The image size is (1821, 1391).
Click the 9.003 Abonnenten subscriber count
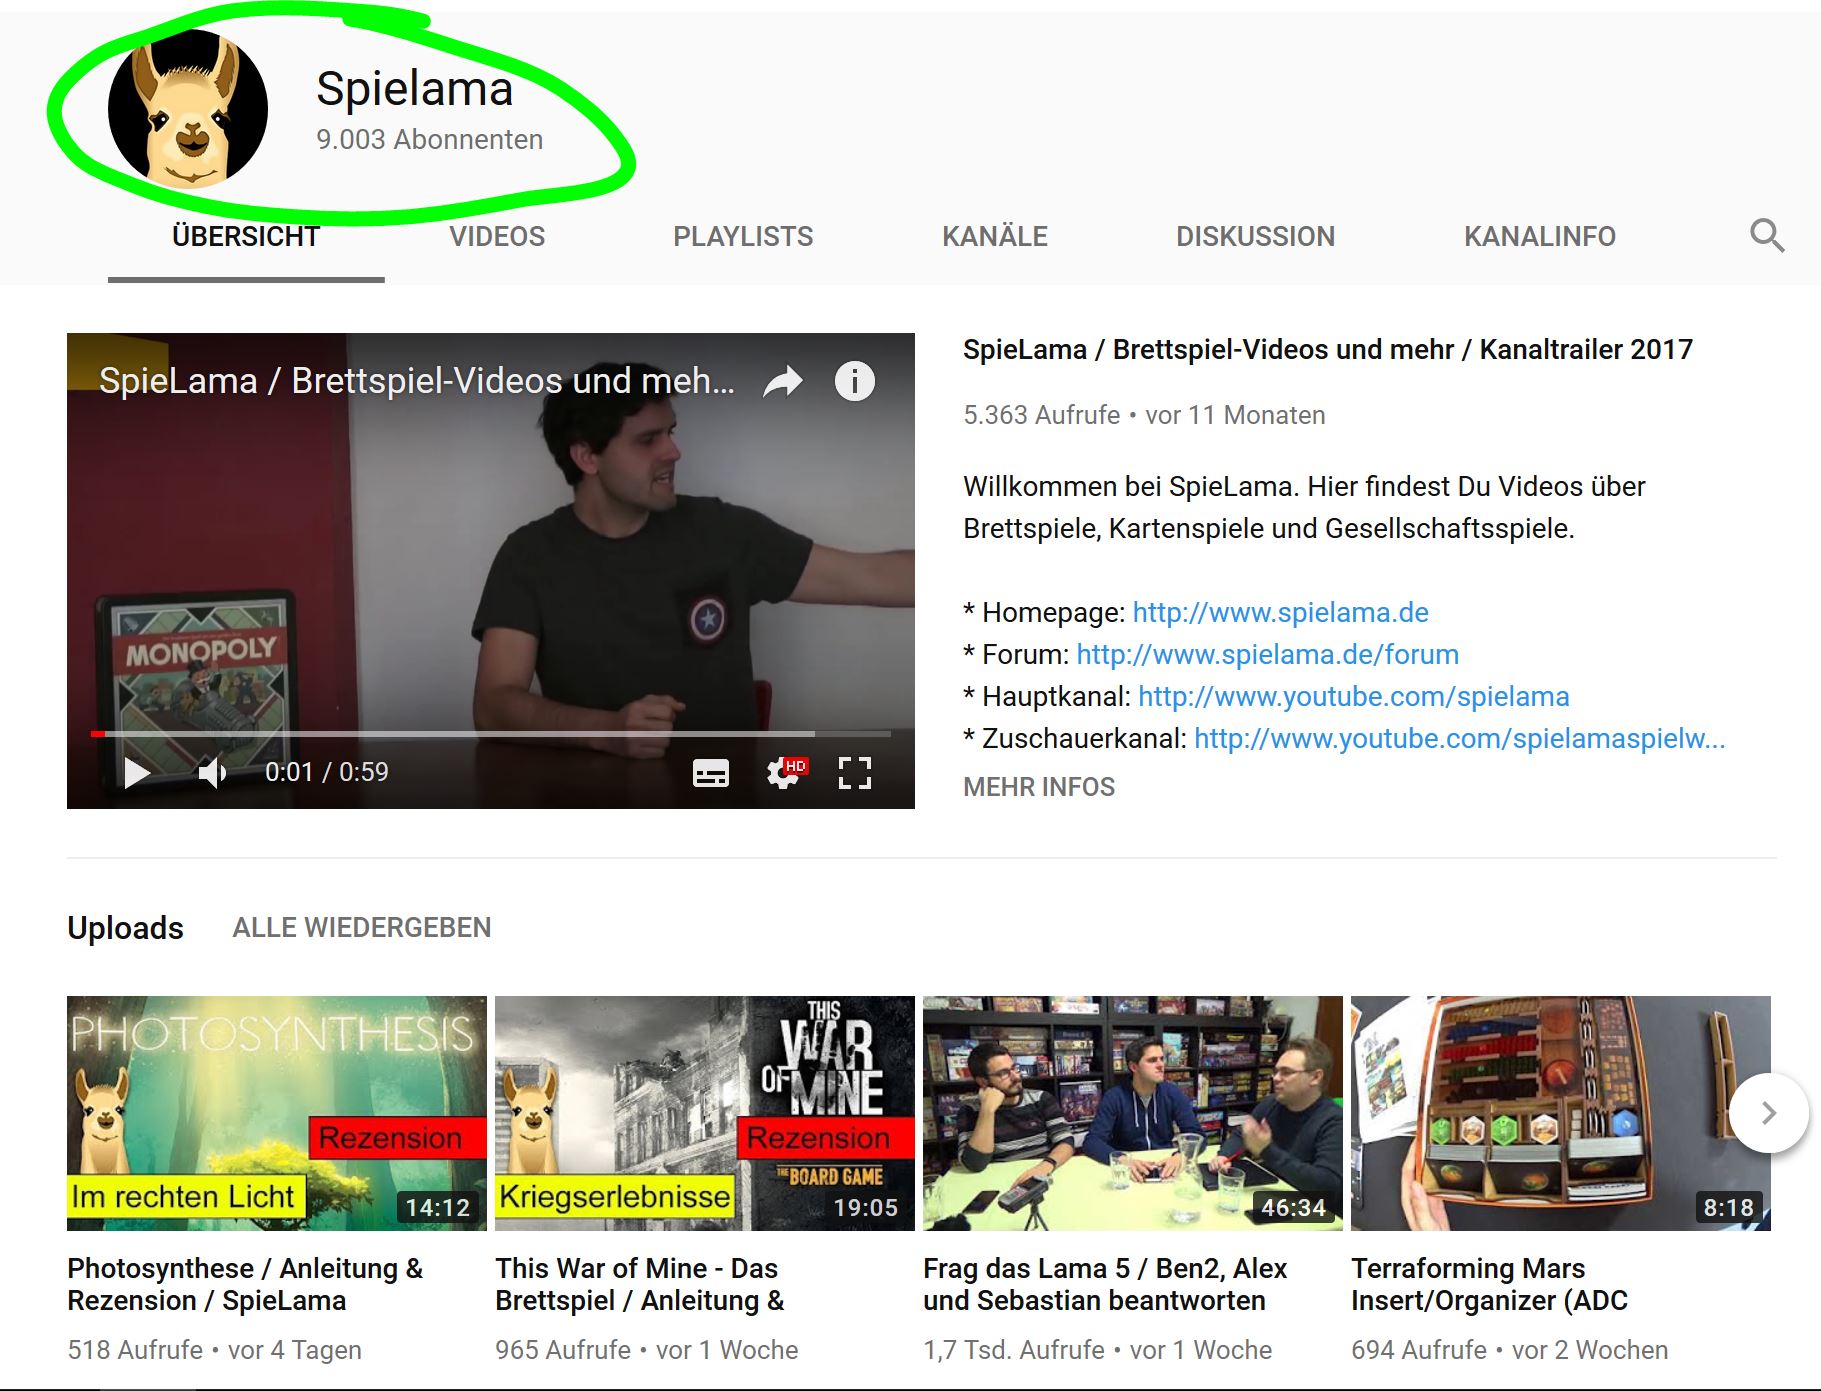pyautogui.click(x=430, y=139)
